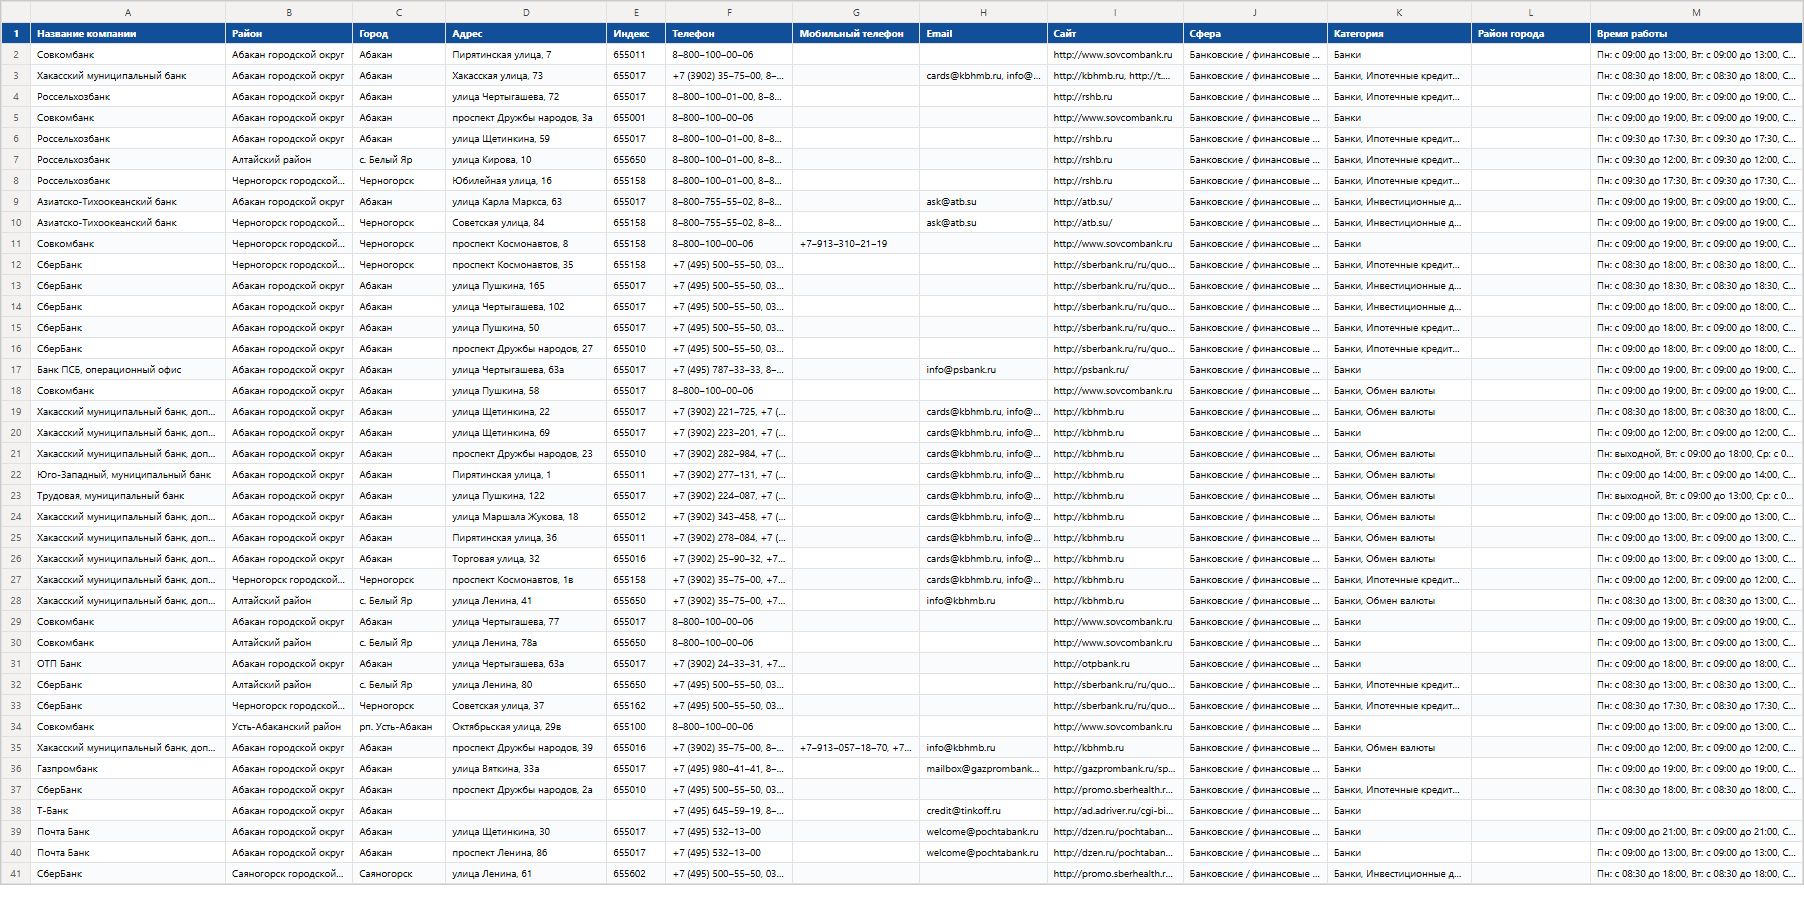Click the address "Октябрьская улица, 29в"
Viewport: 1804px width, 902px height.
point(526,727)
